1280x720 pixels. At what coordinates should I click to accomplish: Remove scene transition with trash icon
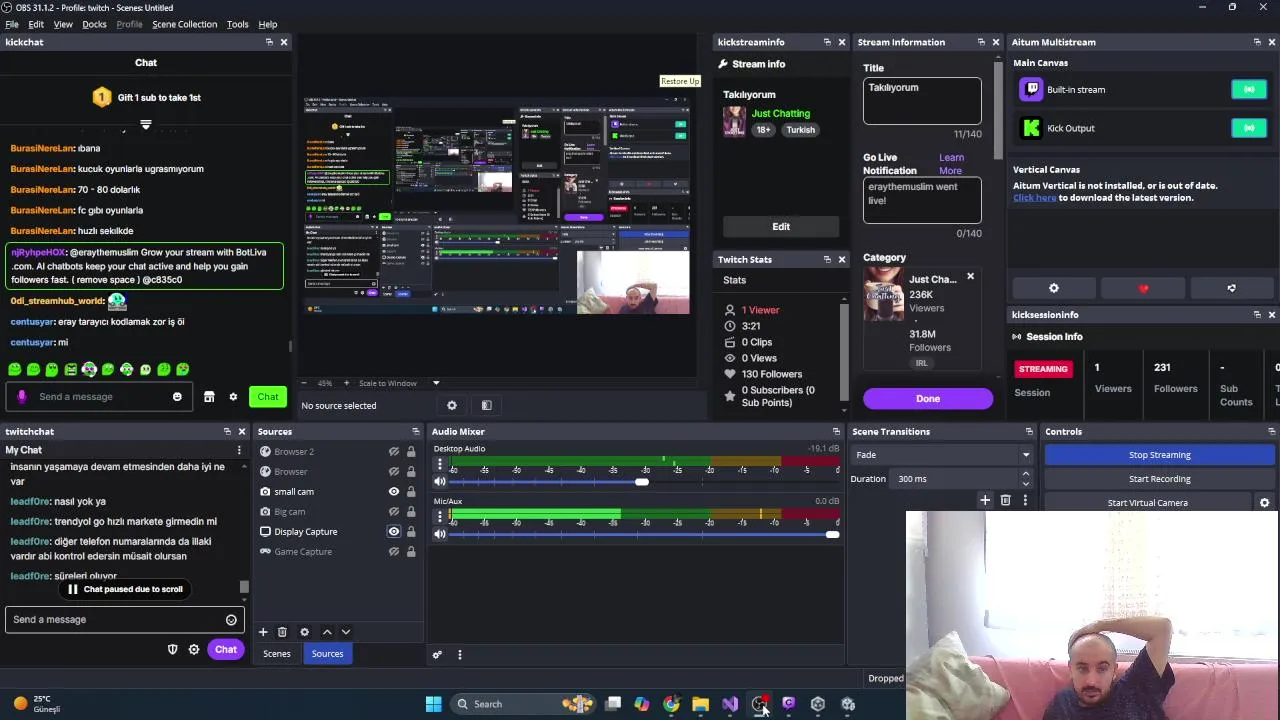click(1006, 500)
